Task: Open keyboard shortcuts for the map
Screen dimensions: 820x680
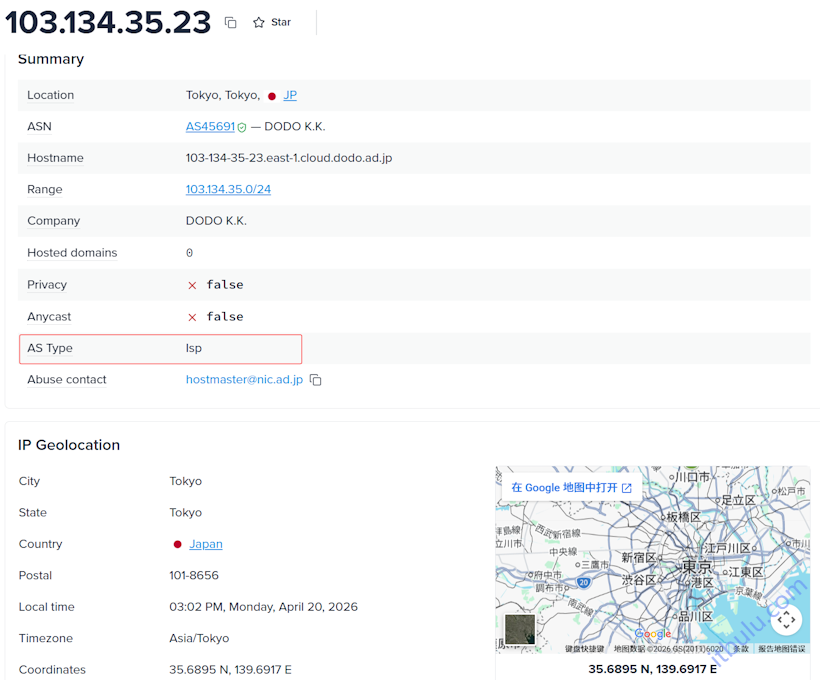Action: [585, 649]
